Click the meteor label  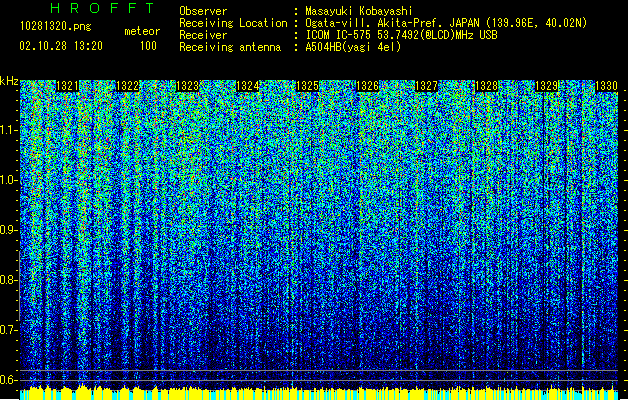[x=142, y=31]
